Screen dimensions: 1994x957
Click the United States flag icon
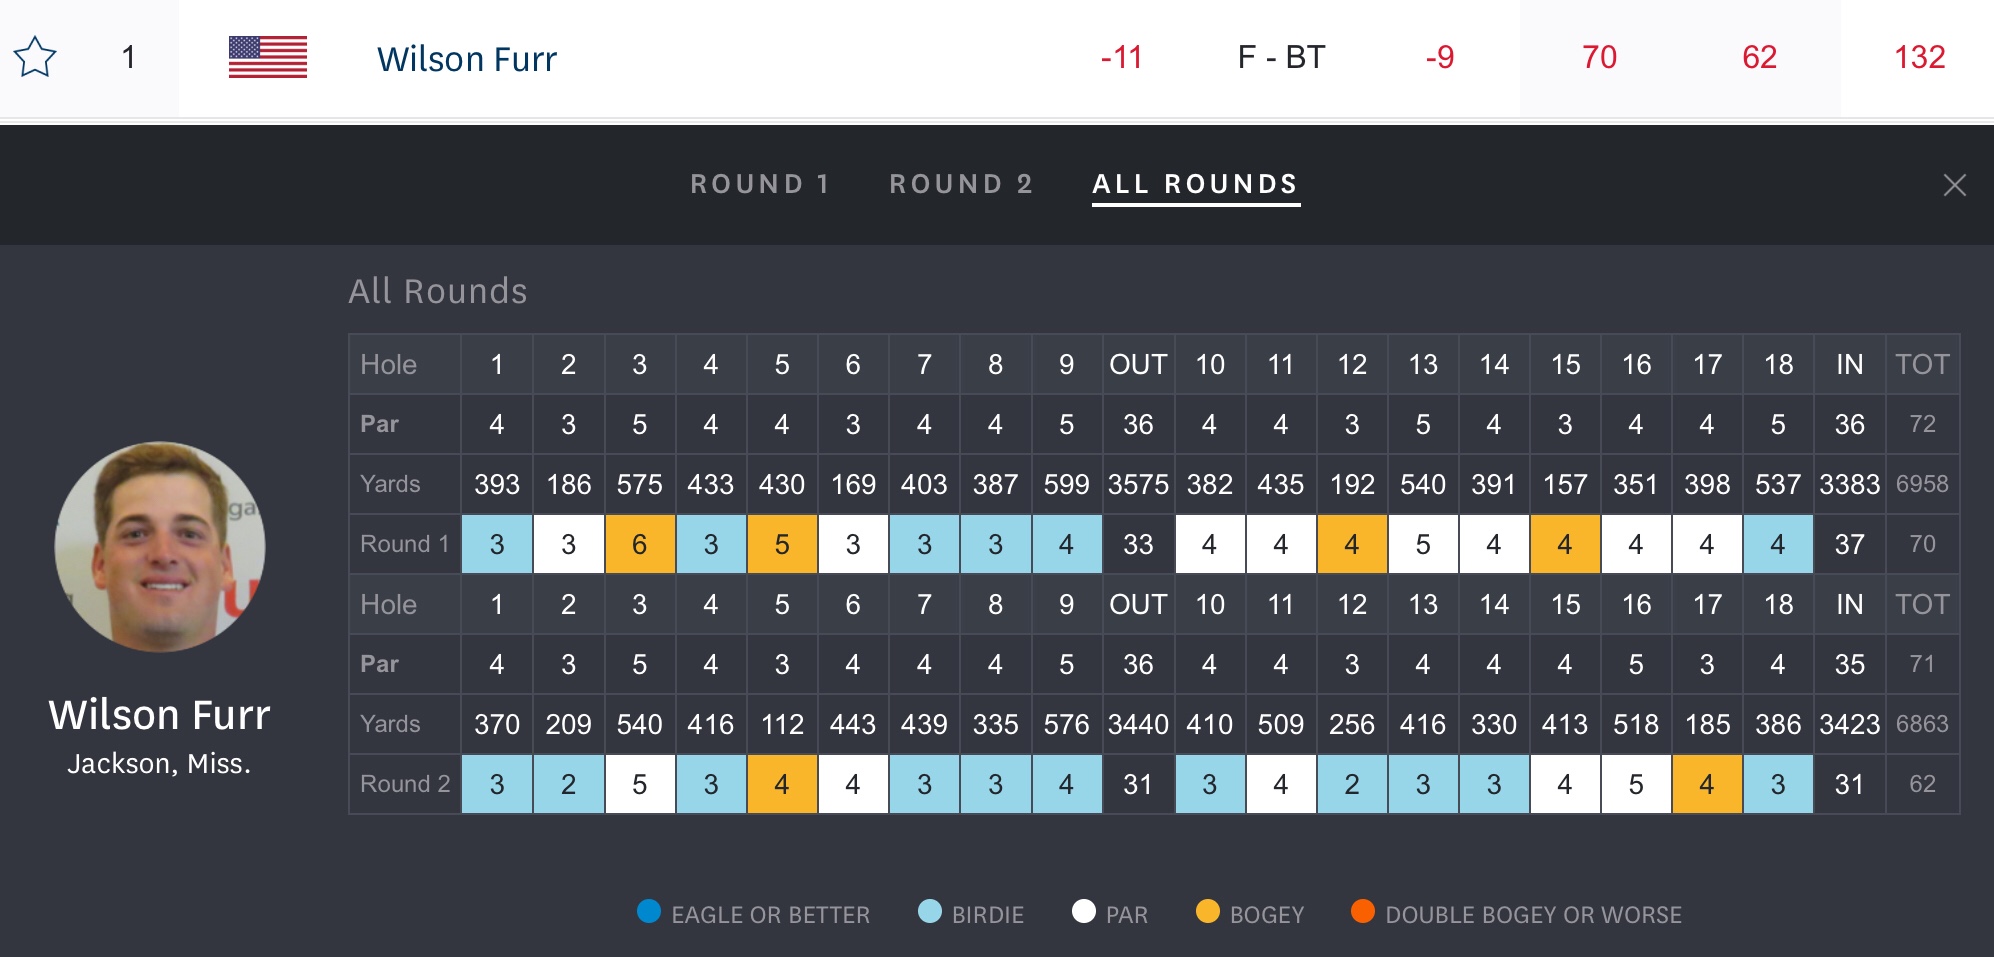coord(267,57)
